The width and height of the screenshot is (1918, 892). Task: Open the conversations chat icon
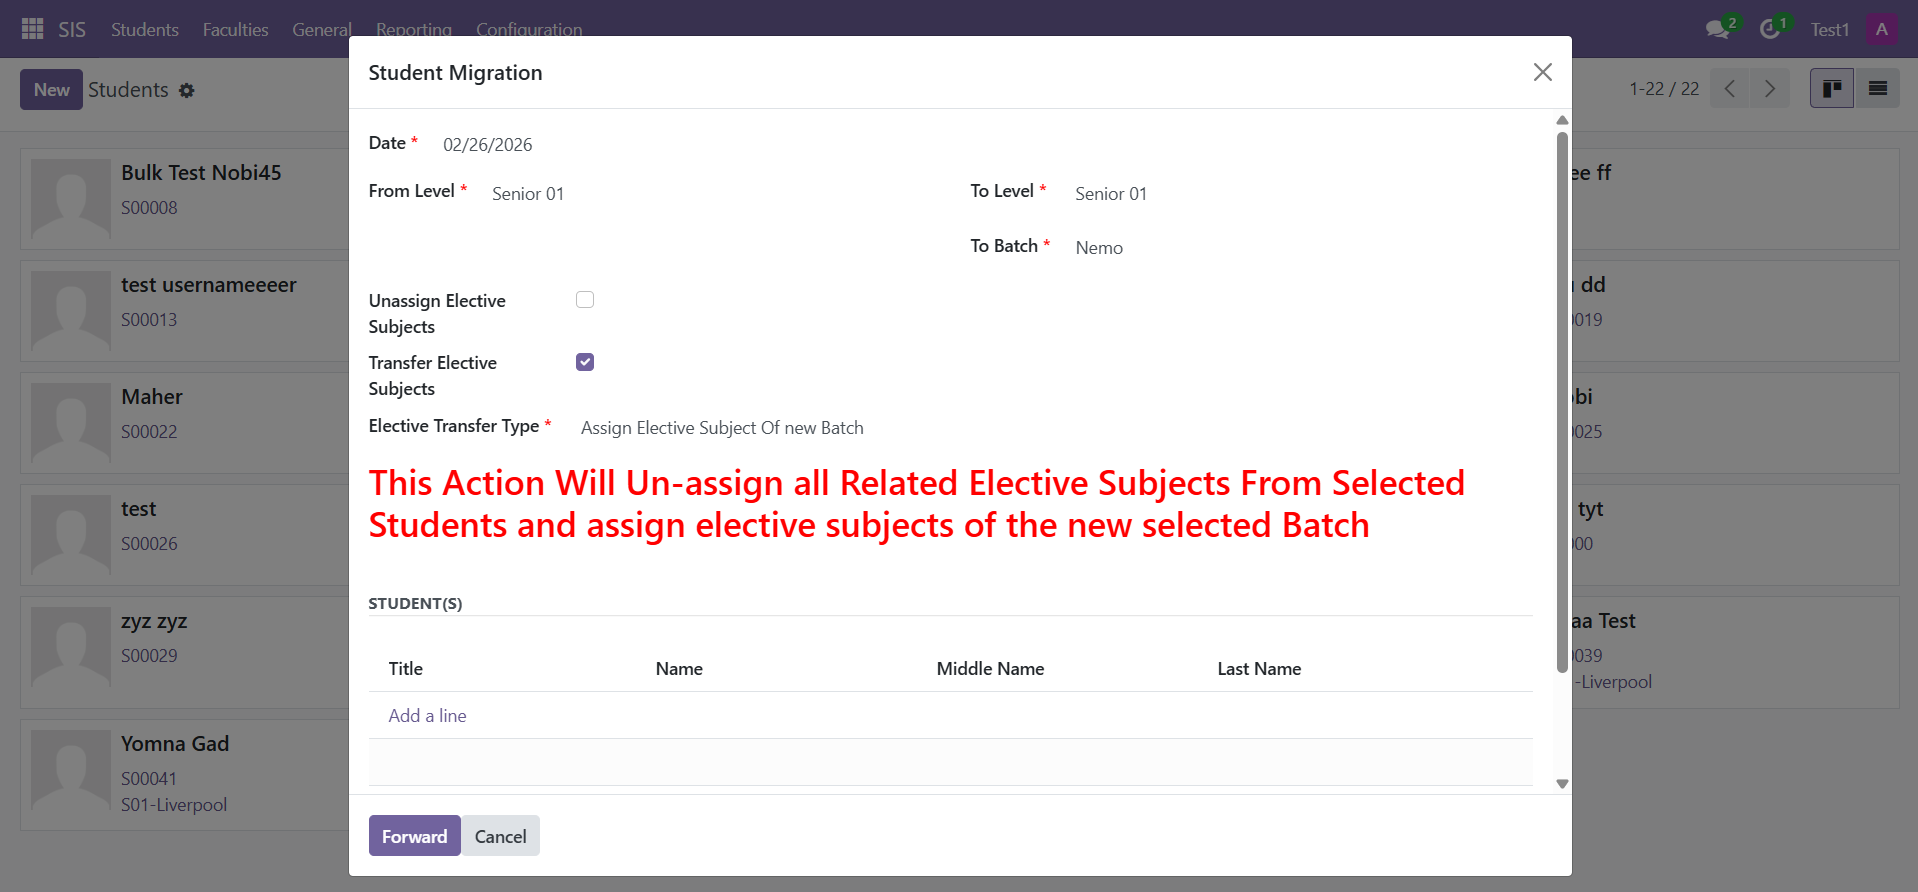click(1718, 29)
